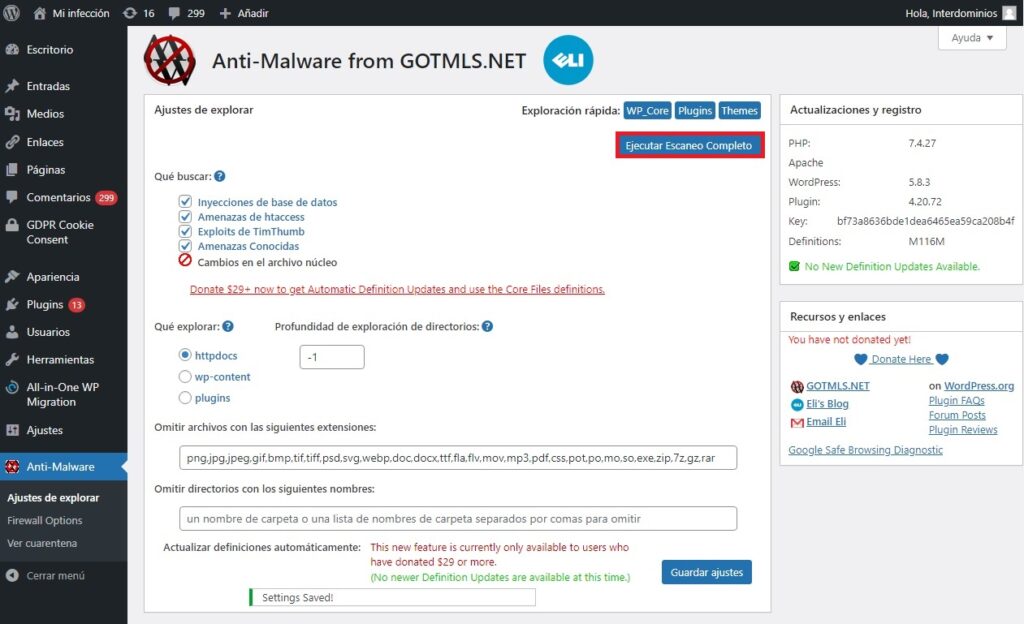The image size is (1024, 624).
Task: Click the omit directories names field
Action: pos(458,519)
